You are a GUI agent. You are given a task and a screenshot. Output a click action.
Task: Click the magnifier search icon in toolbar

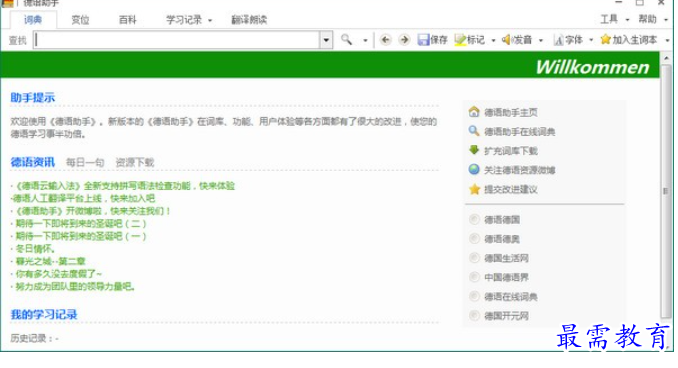click(346, 40)
